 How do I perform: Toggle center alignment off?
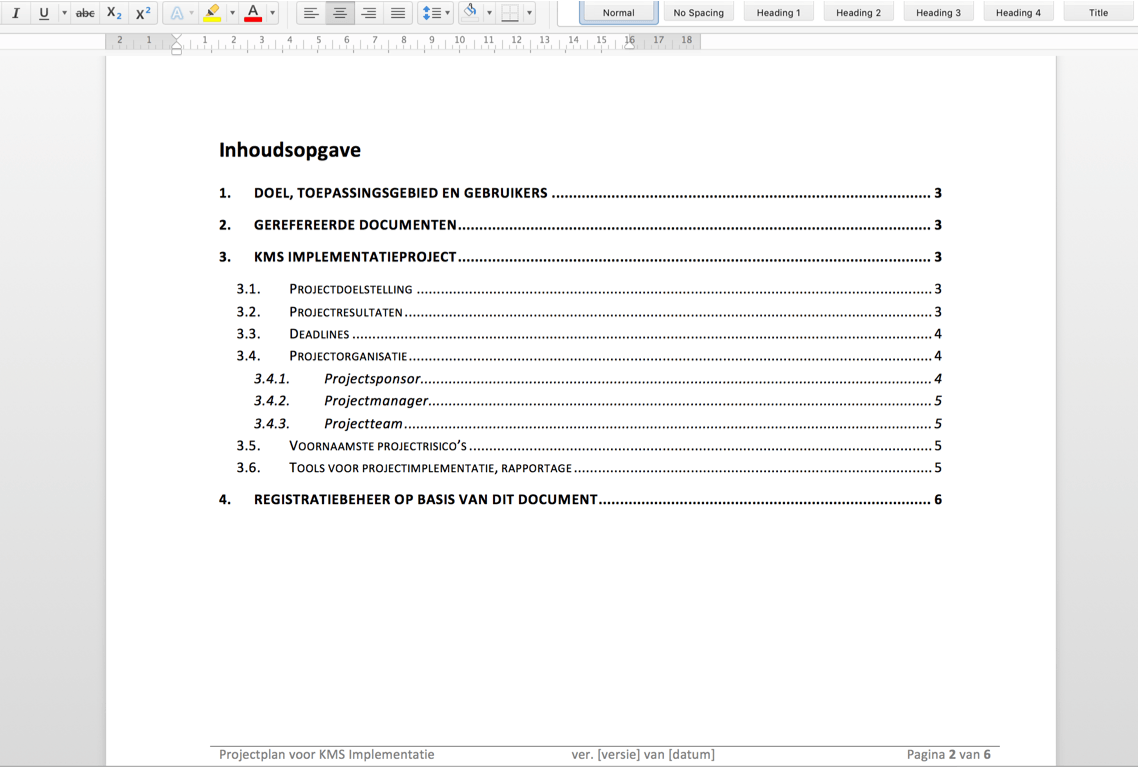[x=339, y=13]
